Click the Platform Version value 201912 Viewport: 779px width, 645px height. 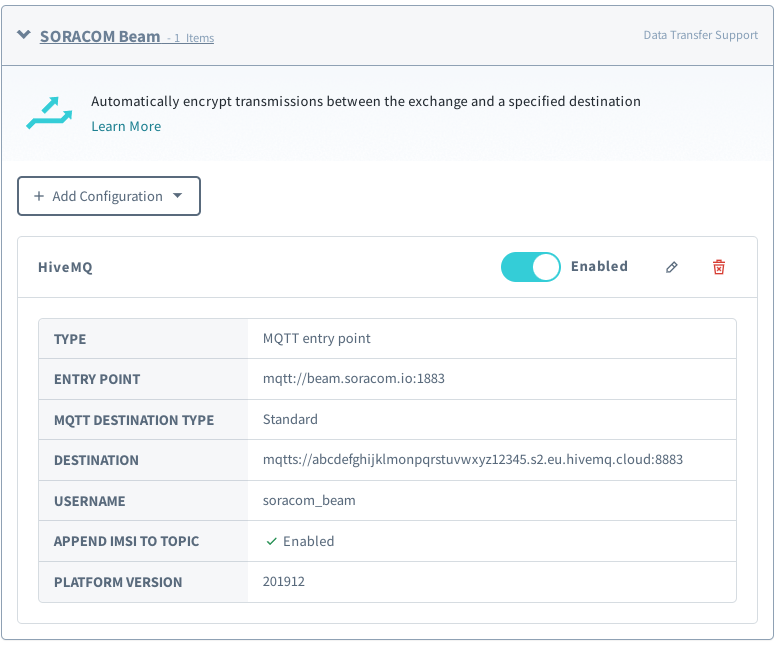[x=284, y=581]
